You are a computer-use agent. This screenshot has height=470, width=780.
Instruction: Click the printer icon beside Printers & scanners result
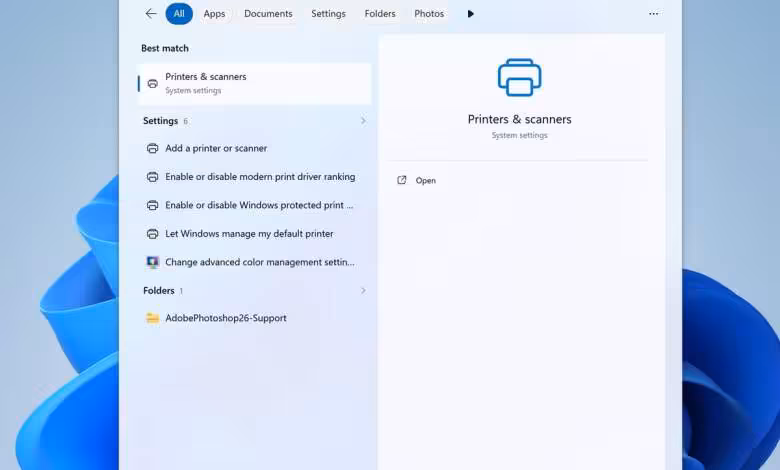(153, 84)
